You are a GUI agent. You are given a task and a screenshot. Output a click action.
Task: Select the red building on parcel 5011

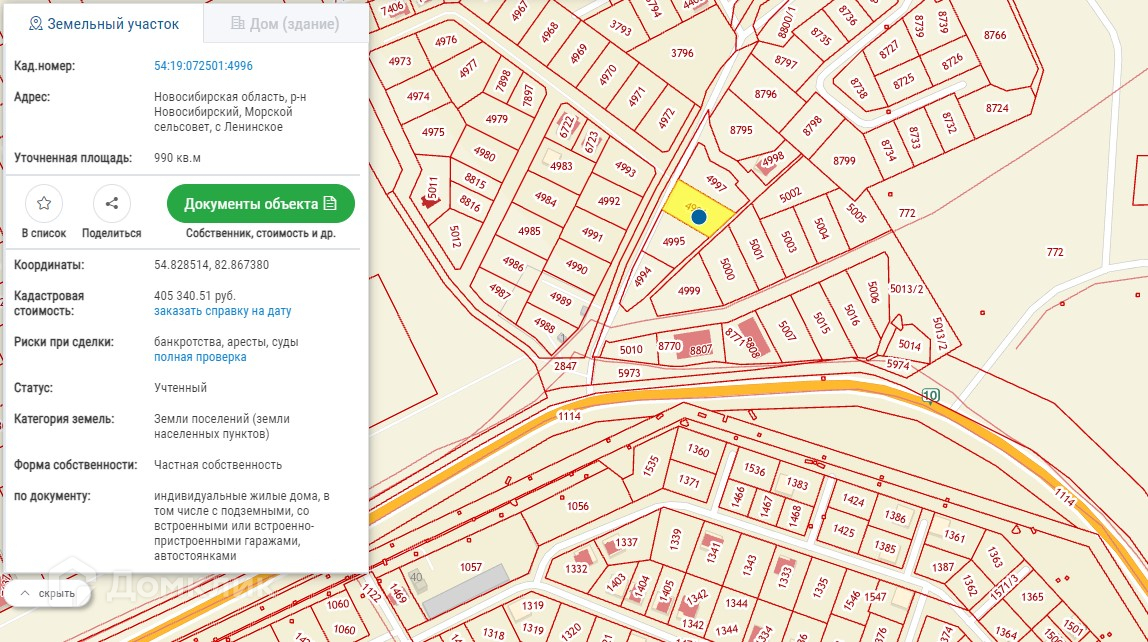click(430, 202)
